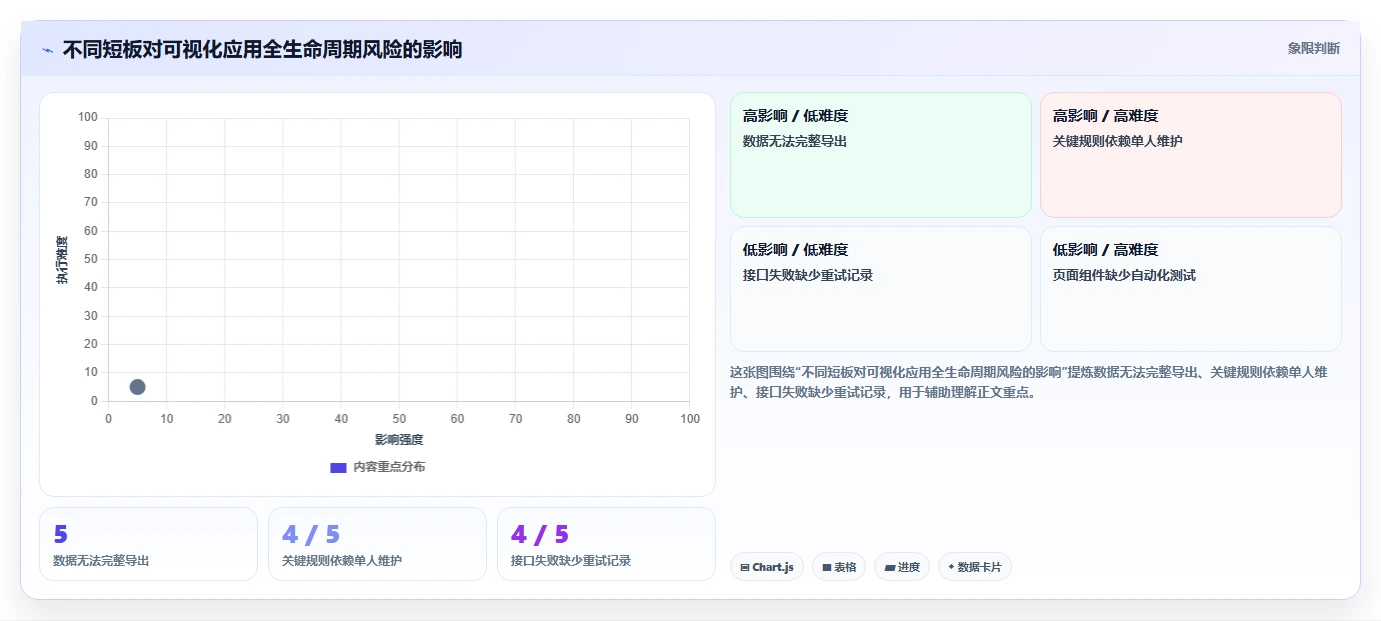Viewport: 1381px width, 621px height.
Task: Click the icon inside the 进度 chip
Action: [x=890, y=567]
